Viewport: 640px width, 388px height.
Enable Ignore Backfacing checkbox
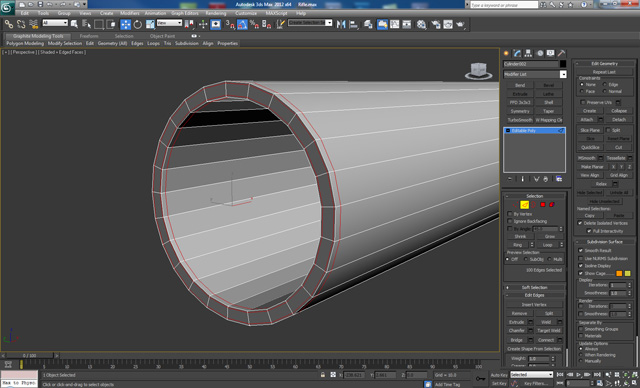(x=510, y=221)
